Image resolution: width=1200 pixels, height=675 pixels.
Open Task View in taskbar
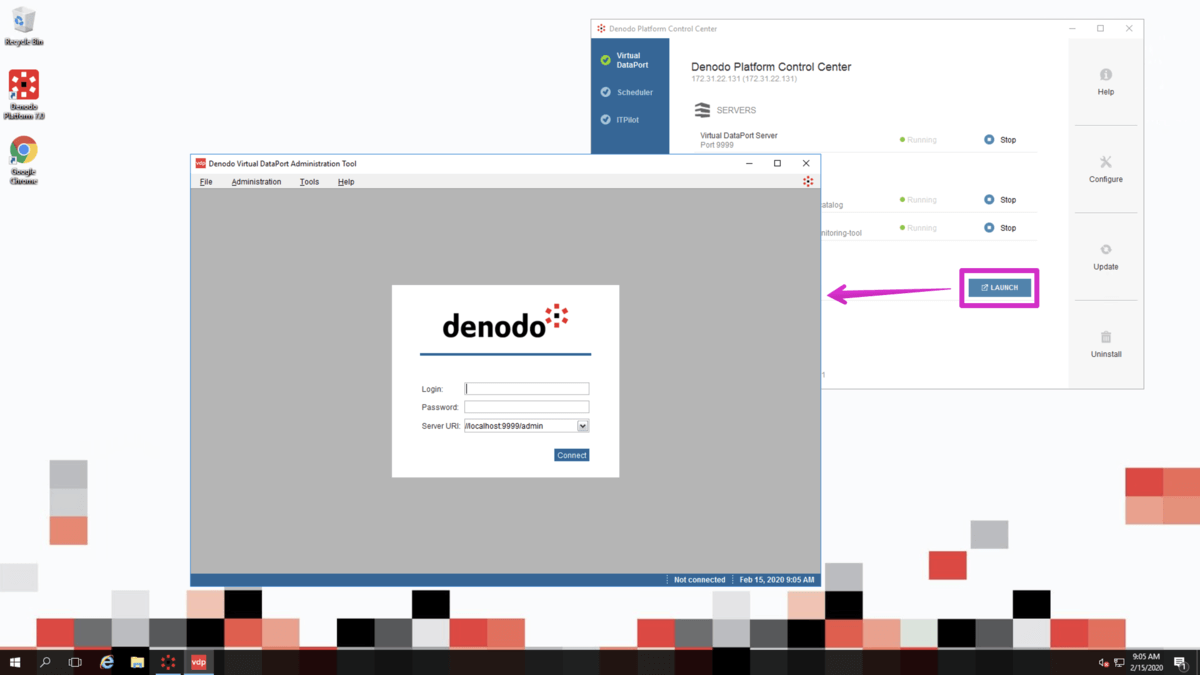click(x=75, y=662)
